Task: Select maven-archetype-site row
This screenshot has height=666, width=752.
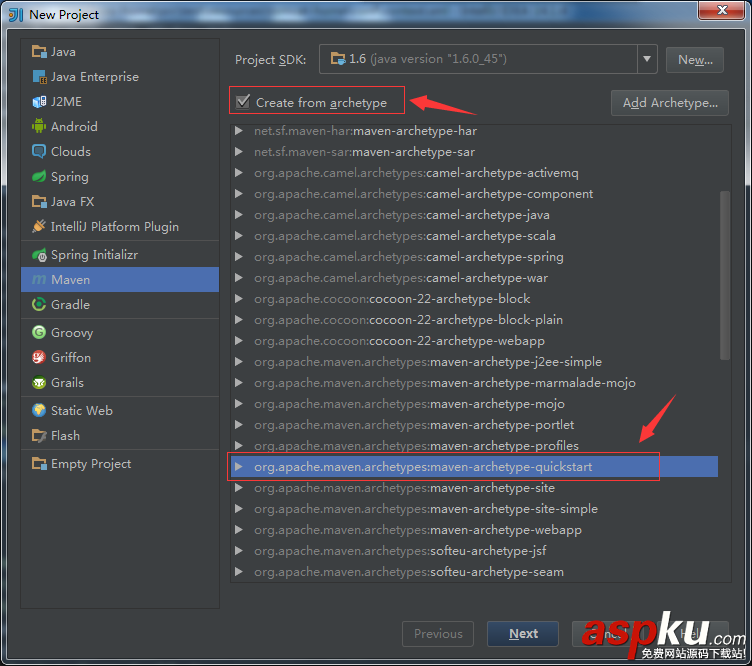Action: (474, 488)
